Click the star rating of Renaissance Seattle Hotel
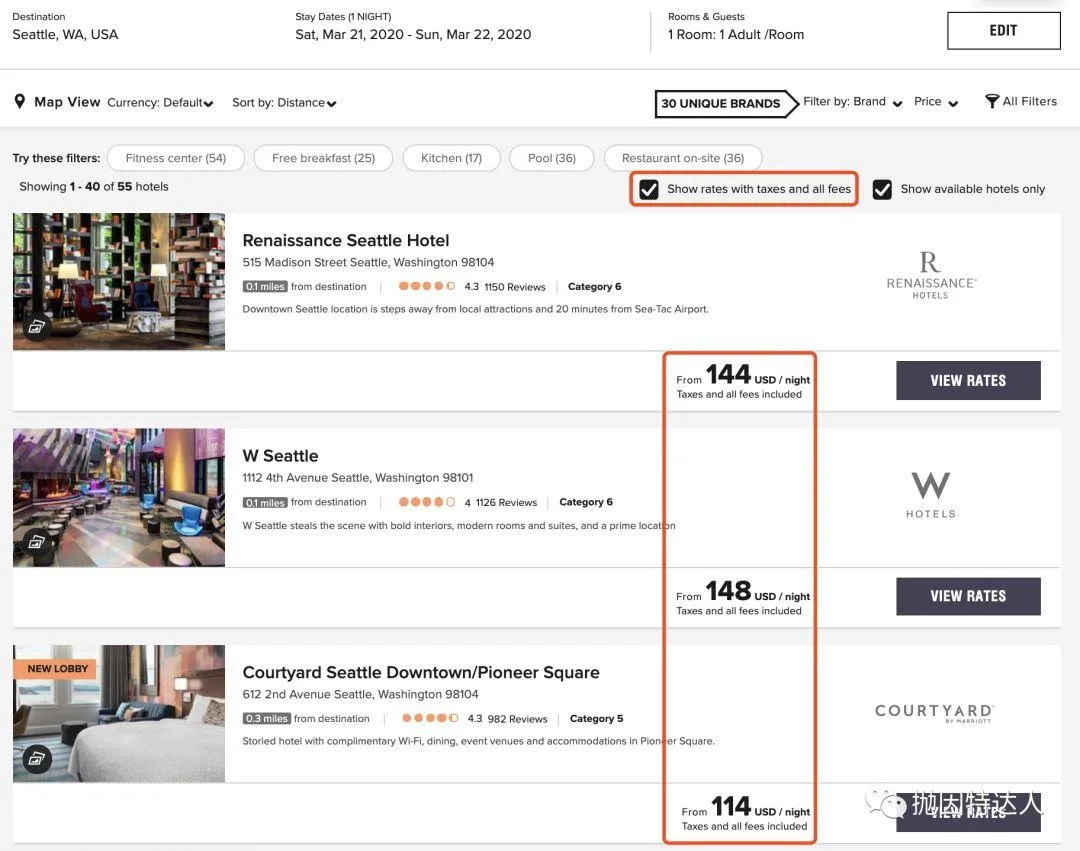This screenshot has height=851, width=1080. point(426,286)
